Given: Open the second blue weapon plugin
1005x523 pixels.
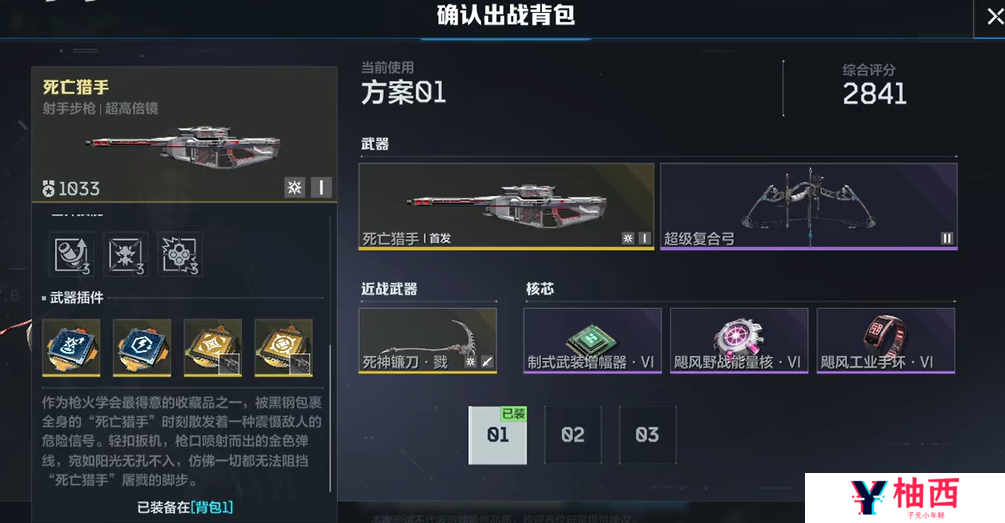Looking at the screenshot, I should 142,347.
